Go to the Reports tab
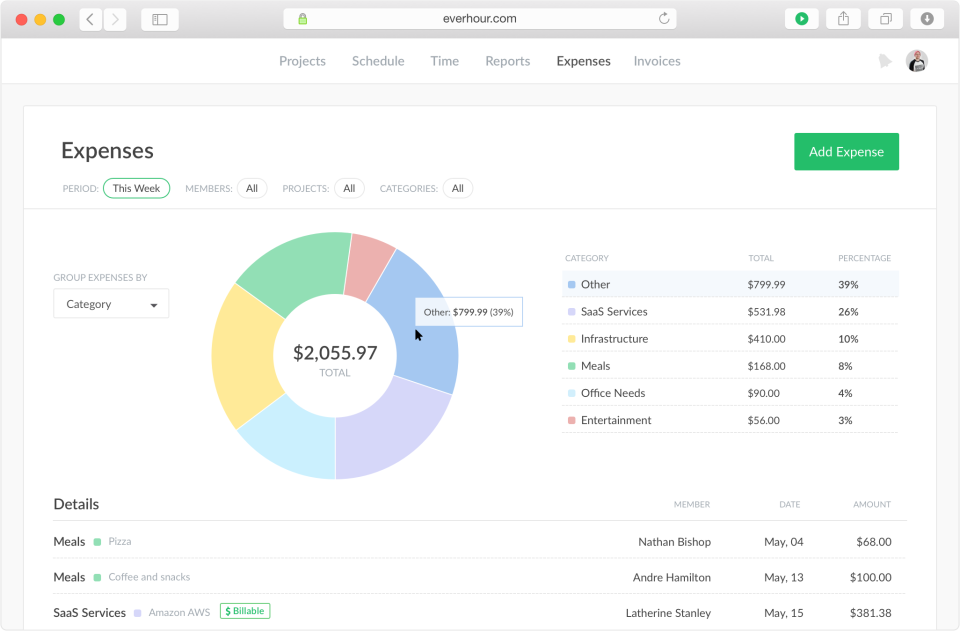960x631 pixels. [508, 61]
